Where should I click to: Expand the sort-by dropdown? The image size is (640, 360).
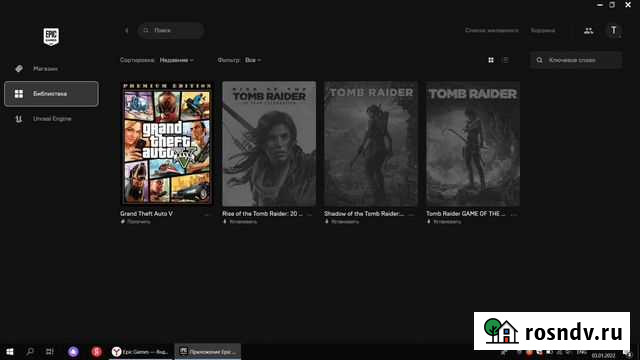[x=176, y=60]
